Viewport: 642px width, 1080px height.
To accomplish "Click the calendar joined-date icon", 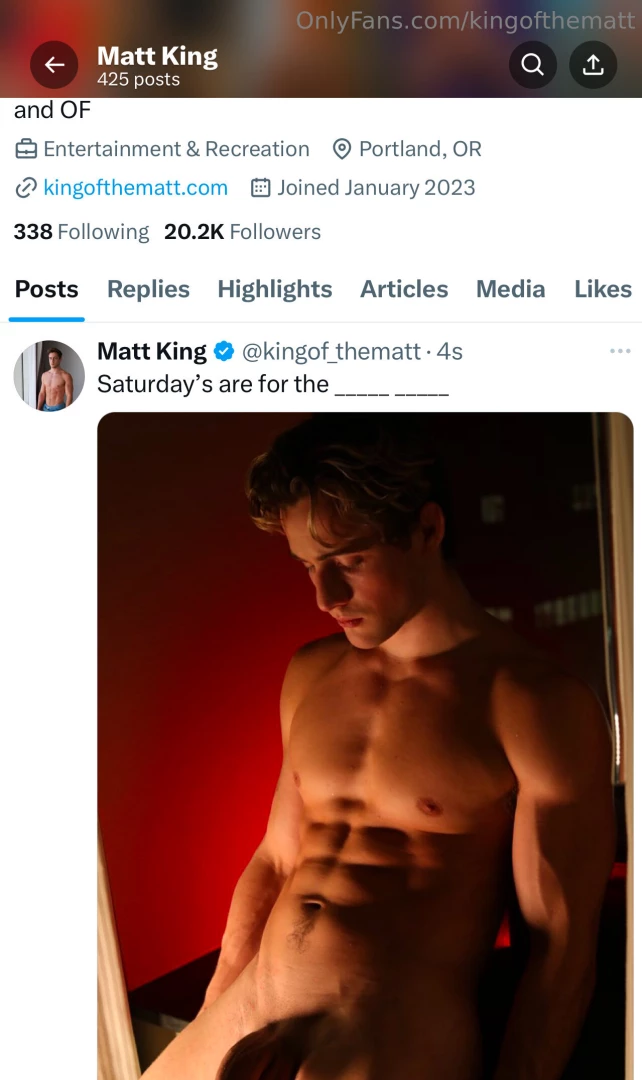I will pyautogui.click(x=260, y=188).
